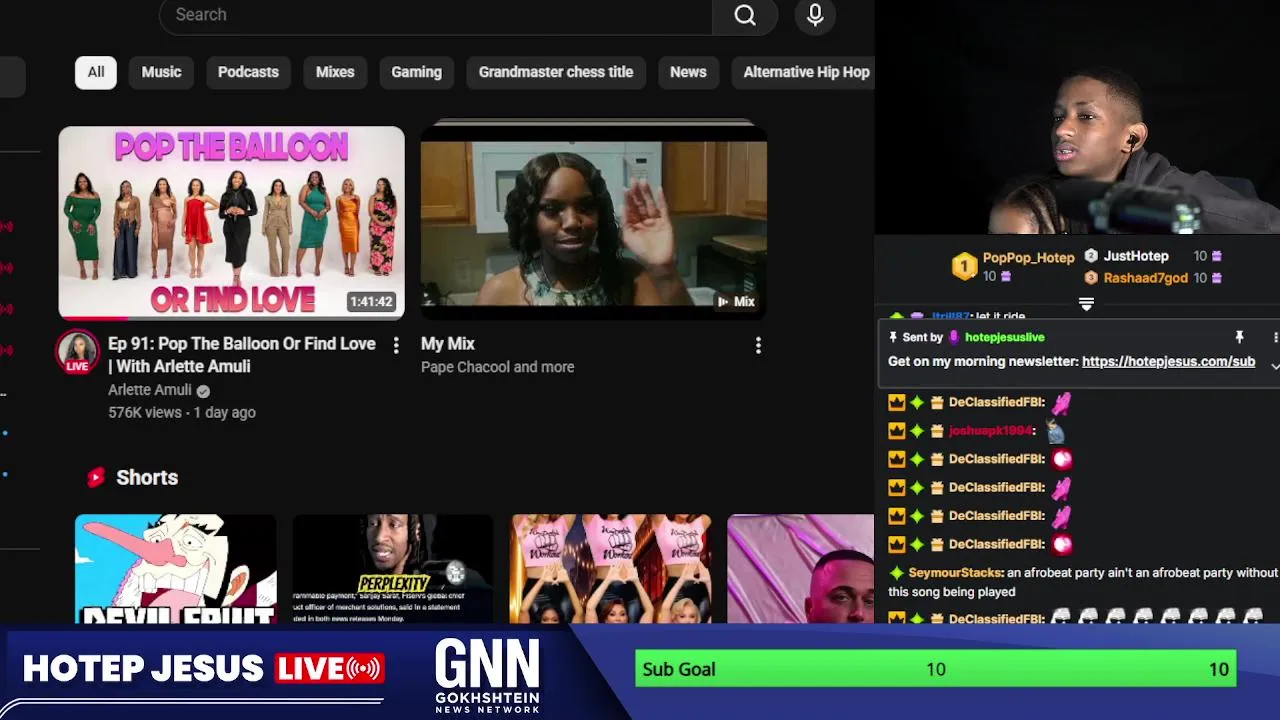1280x720 pixels.
Task: Collapse the pinned chat message chevron
Action: 1275,366
